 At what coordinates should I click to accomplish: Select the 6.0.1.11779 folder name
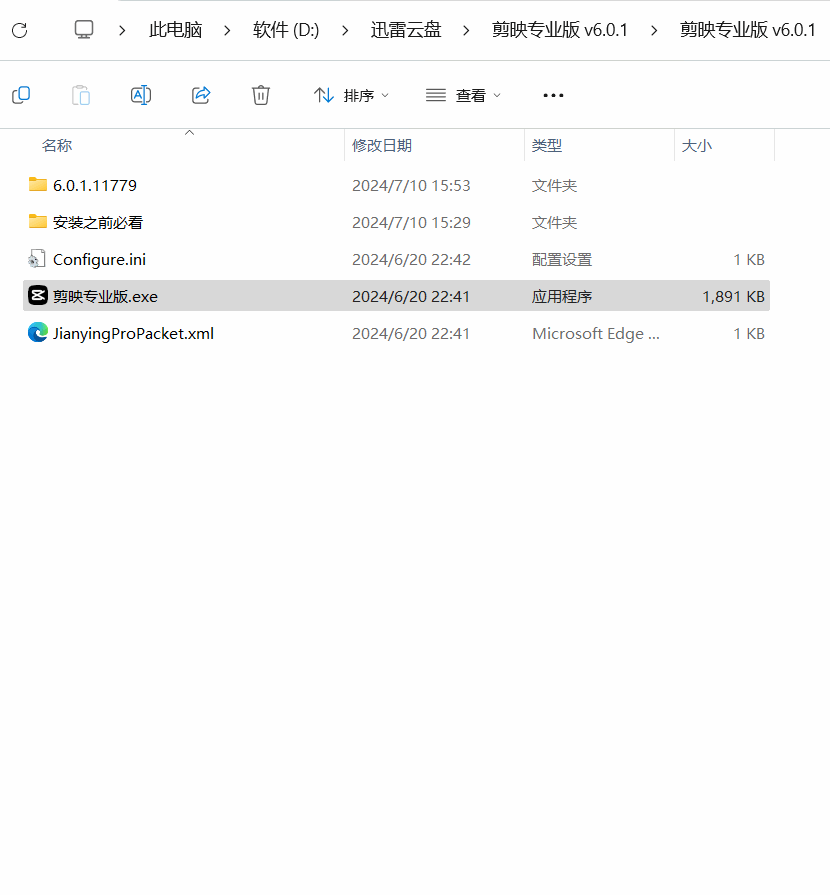pyautogui.click(x=95, y=186)
